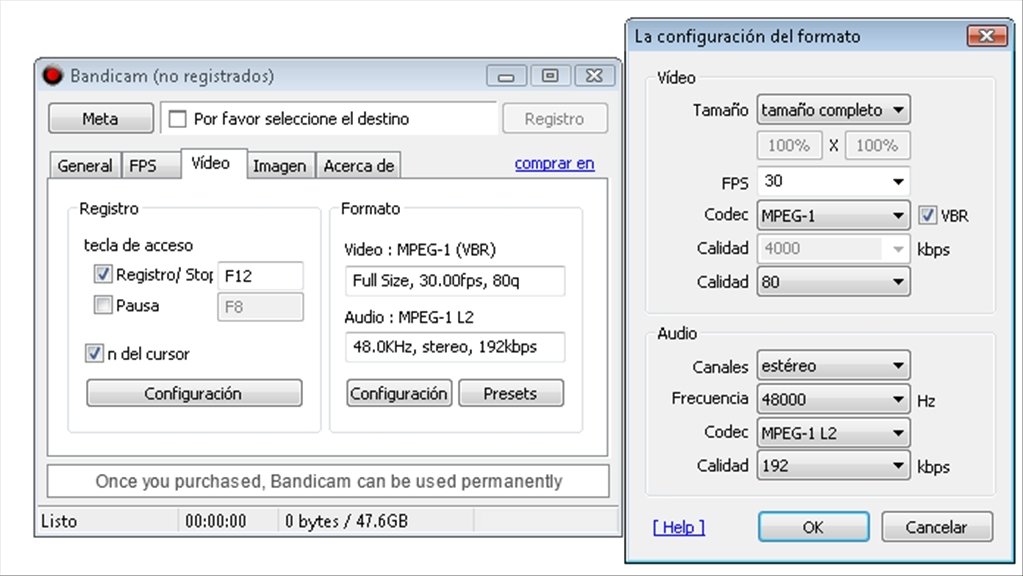Expand the FPS dropdown showing 30
The image size is (1023, 576).
[833, 181]
